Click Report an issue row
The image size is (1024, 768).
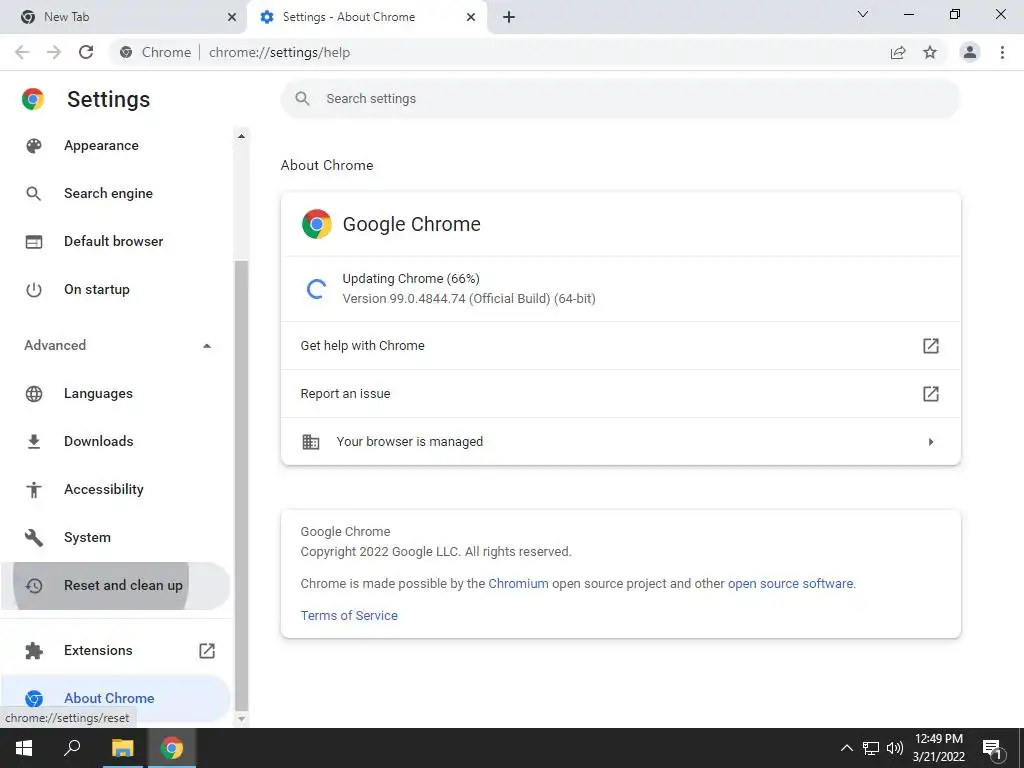(x=620, y=394)
